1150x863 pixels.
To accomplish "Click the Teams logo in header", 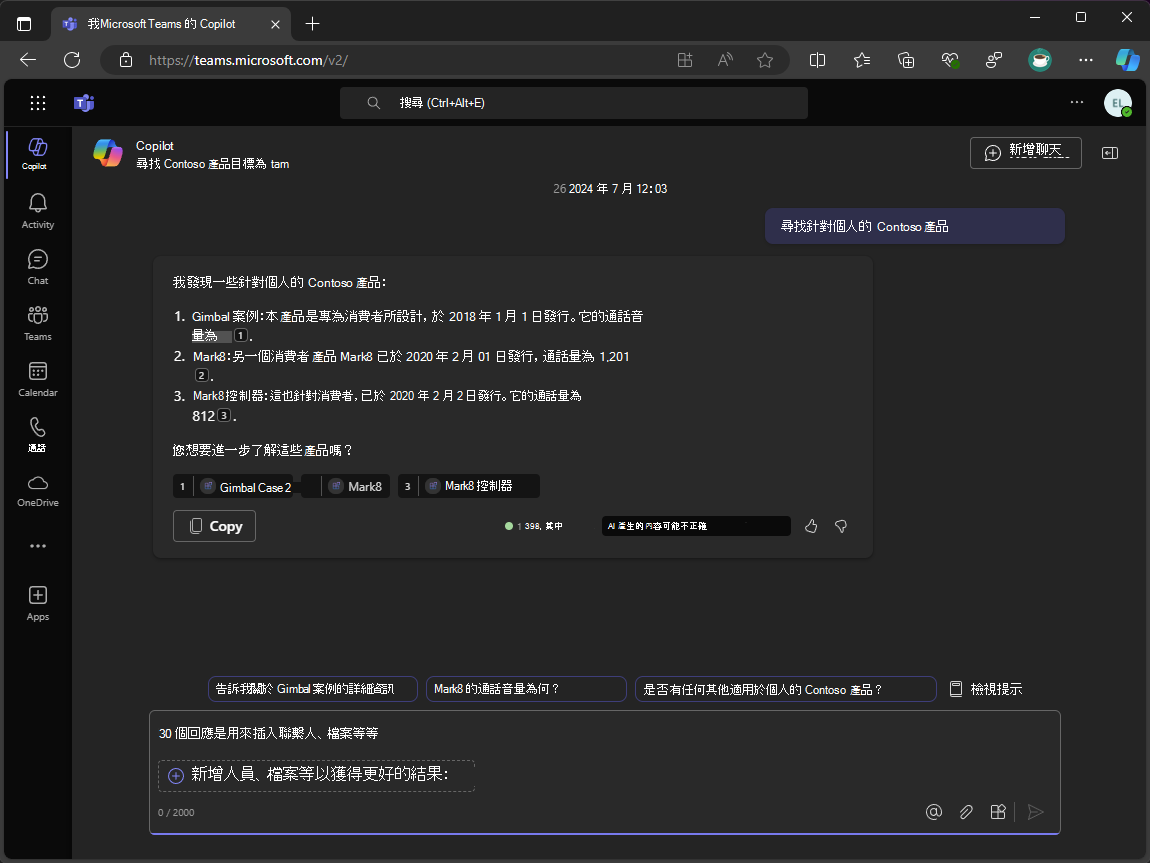I will point(84,103).
